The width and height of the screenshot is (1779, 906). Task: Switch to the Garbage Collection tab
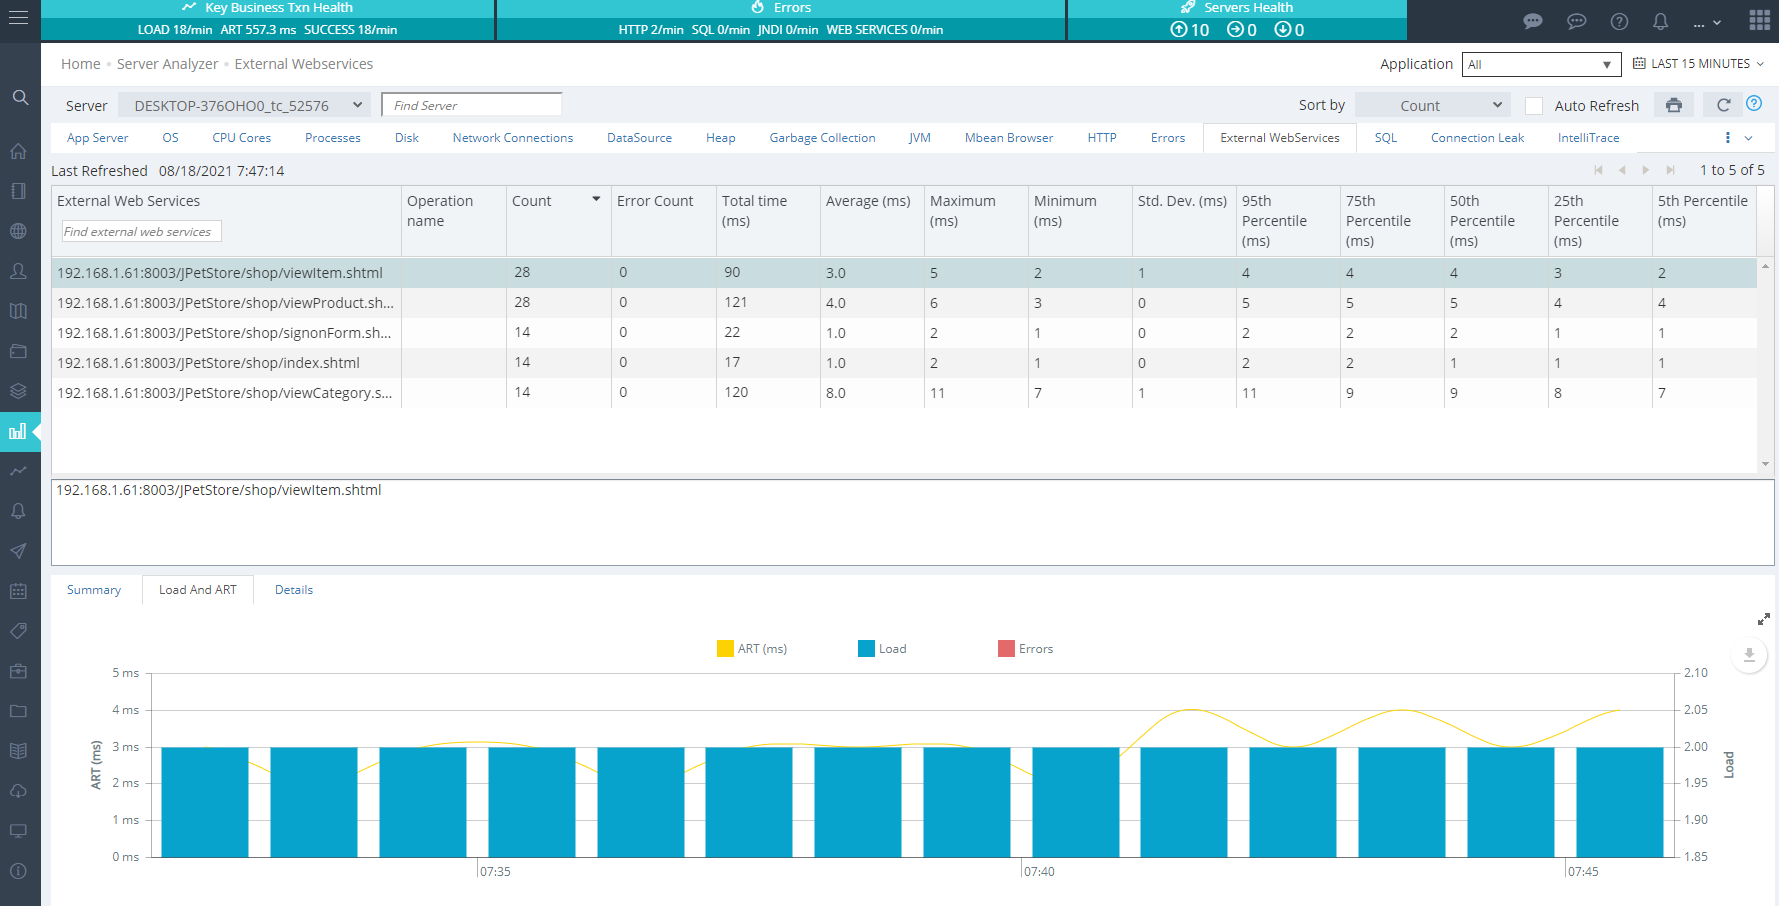click(822, 138)
